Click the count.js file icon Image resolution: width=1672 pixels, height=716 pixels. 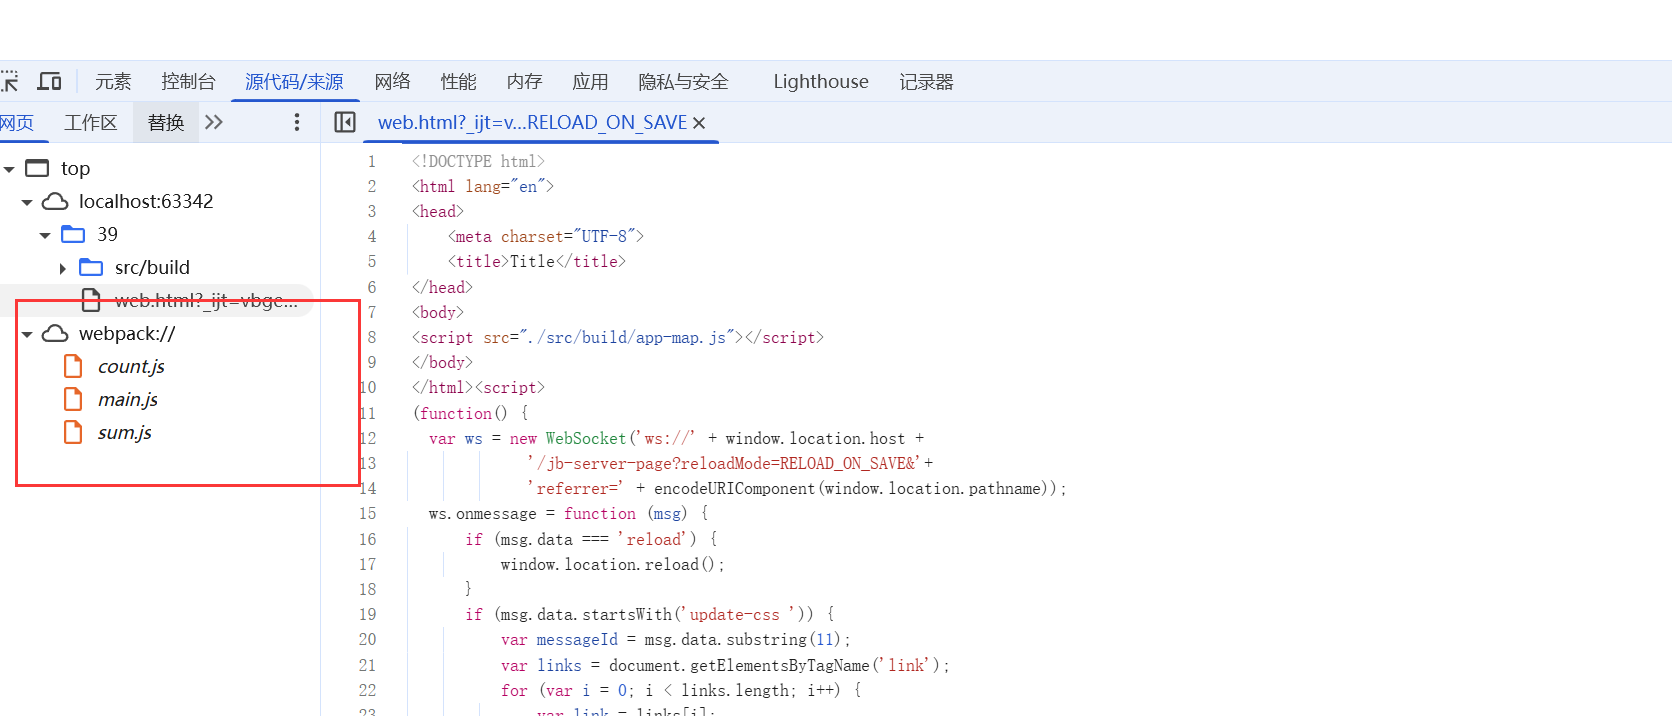pos(73,366)
